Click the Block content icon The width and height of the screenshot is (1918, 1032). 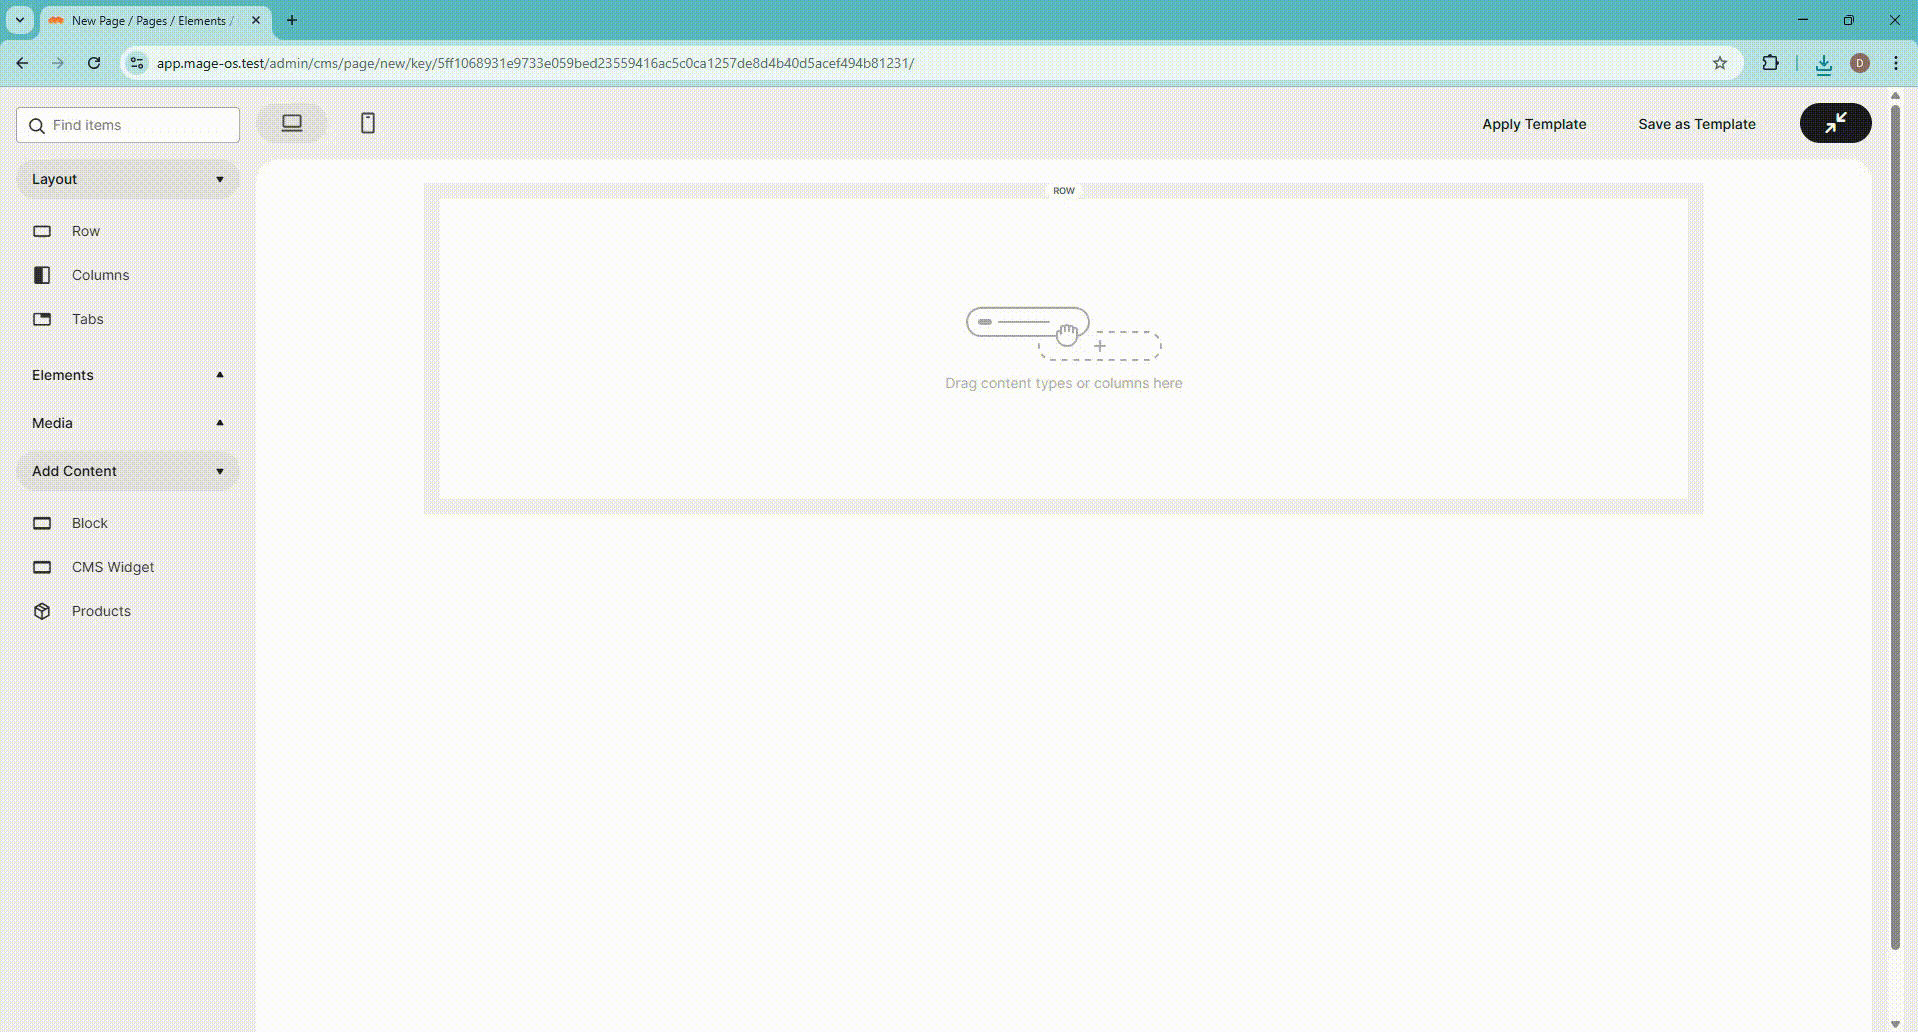(41, 523)
